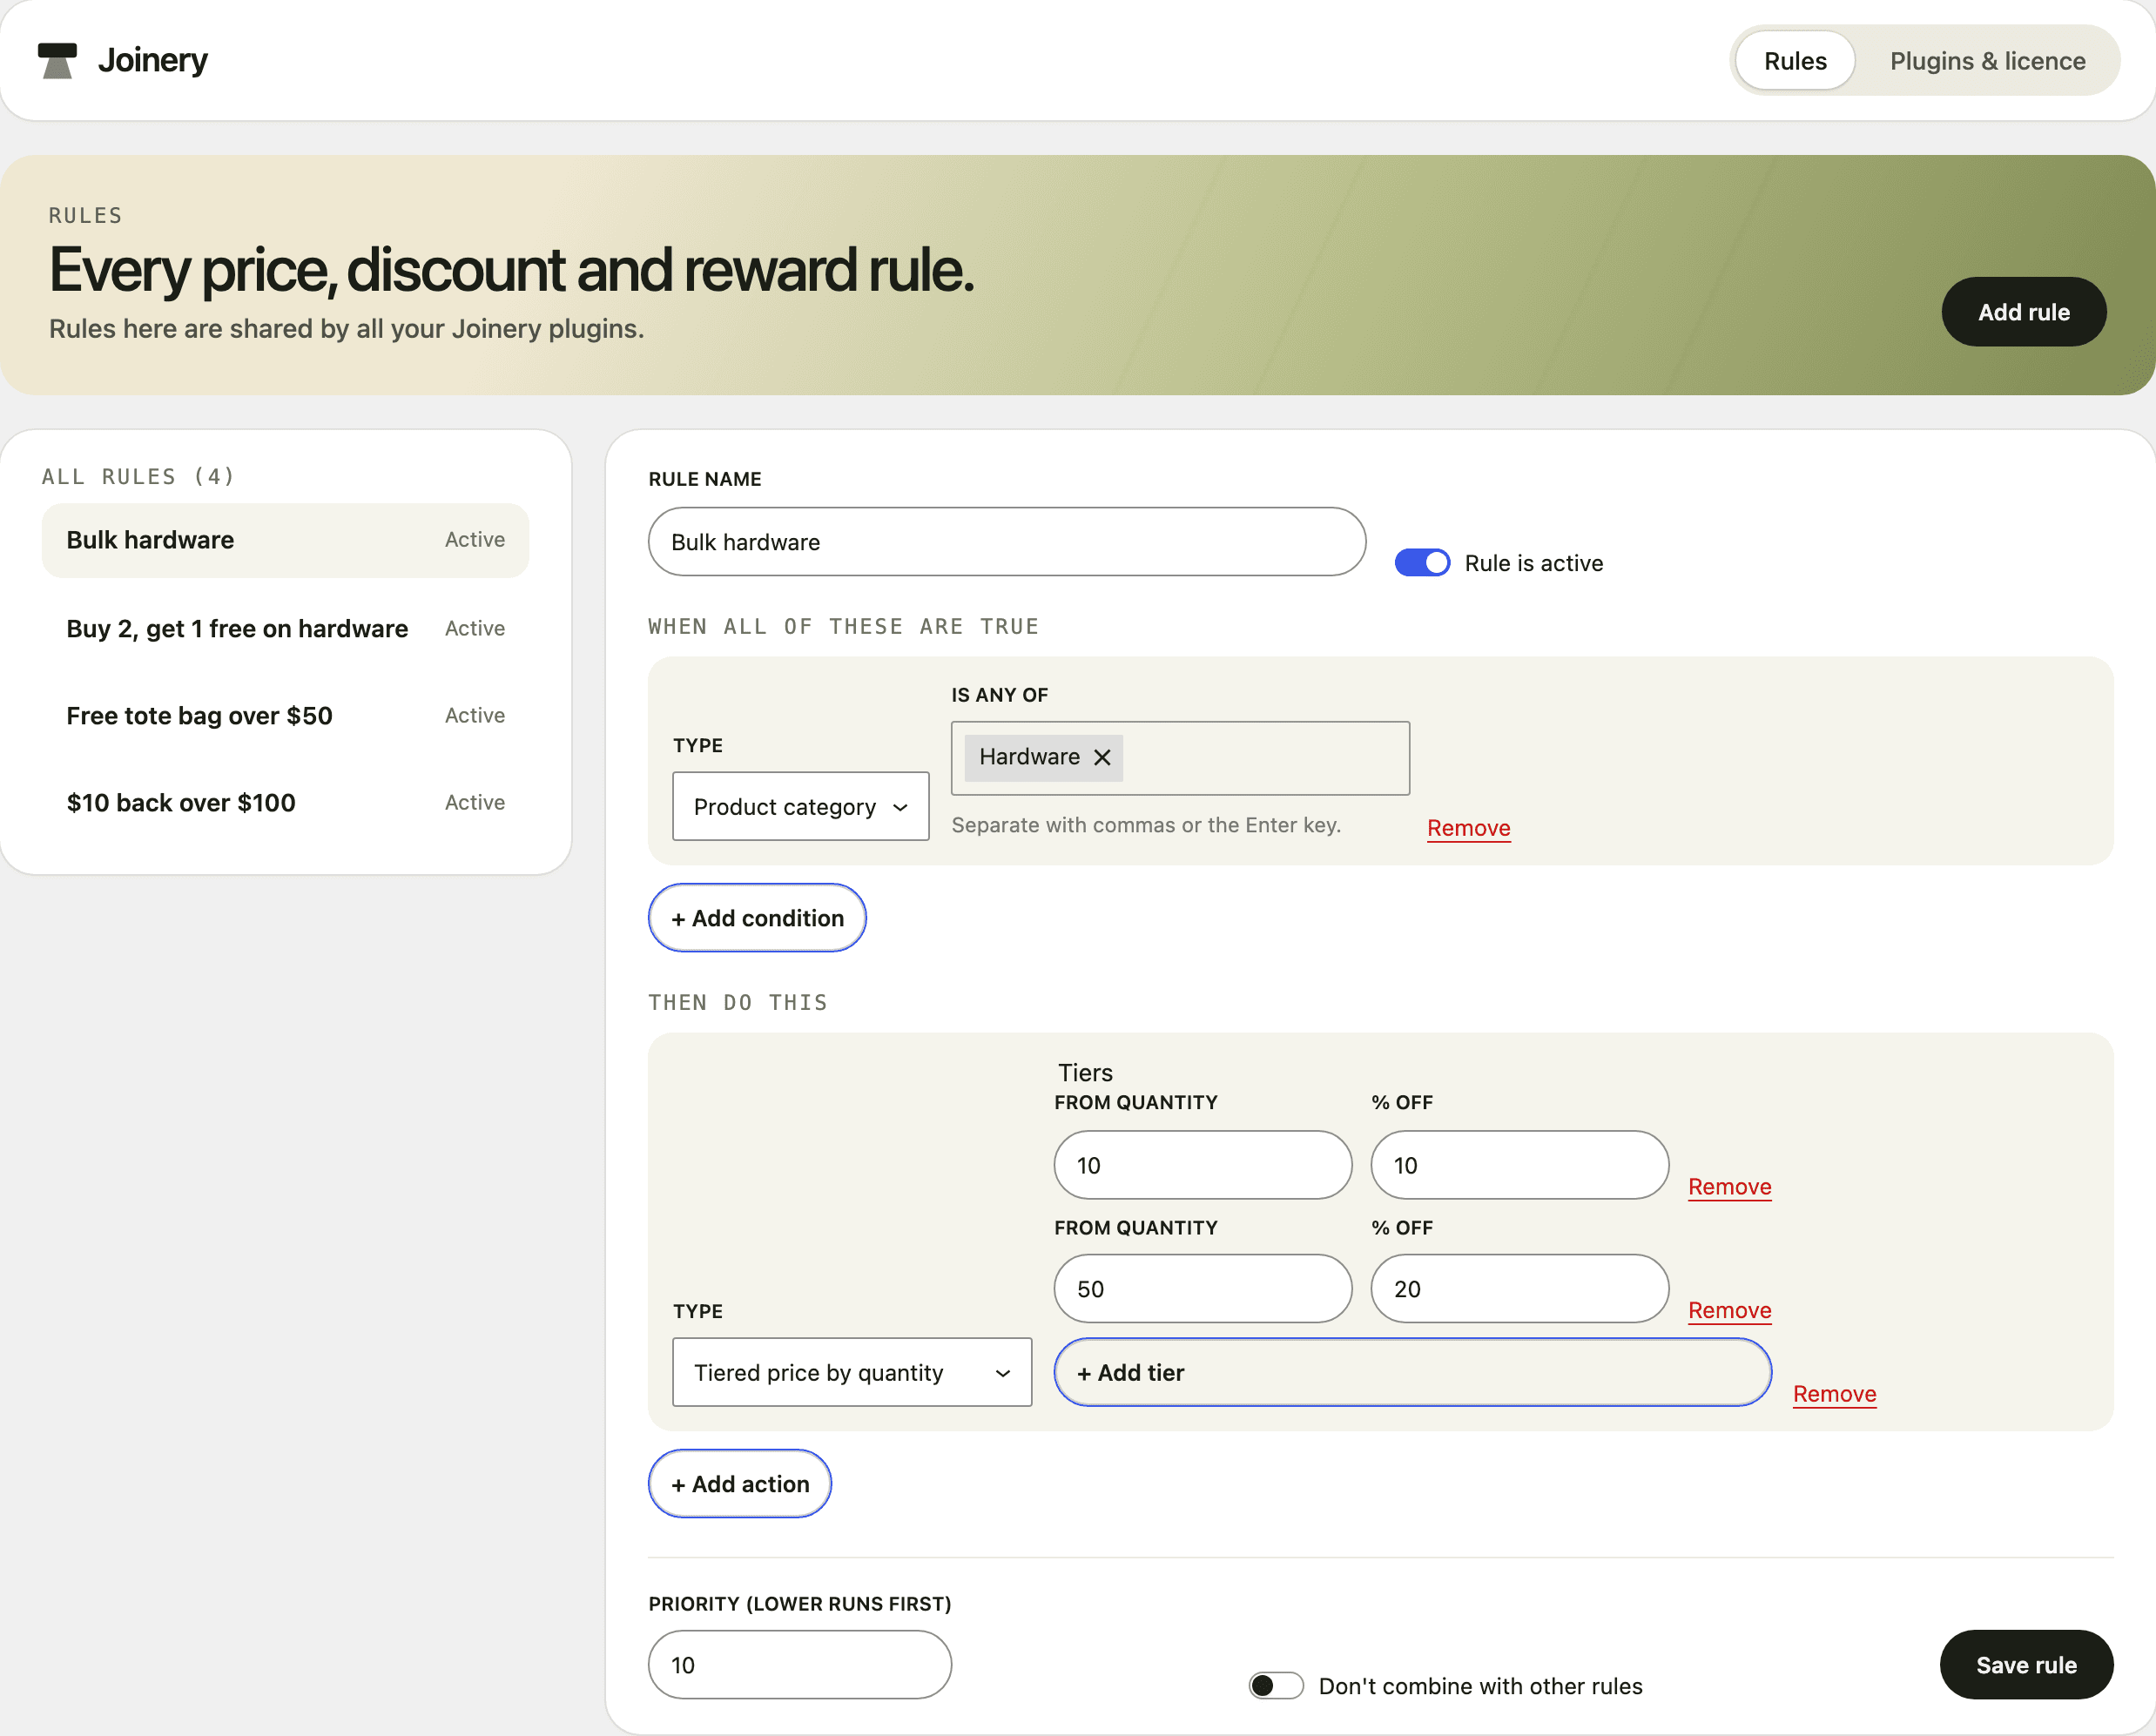Click inside the Is any of tag box
This screenshot has height=1736, width=2156.
pyautogui.click(x=1181, y=758)
